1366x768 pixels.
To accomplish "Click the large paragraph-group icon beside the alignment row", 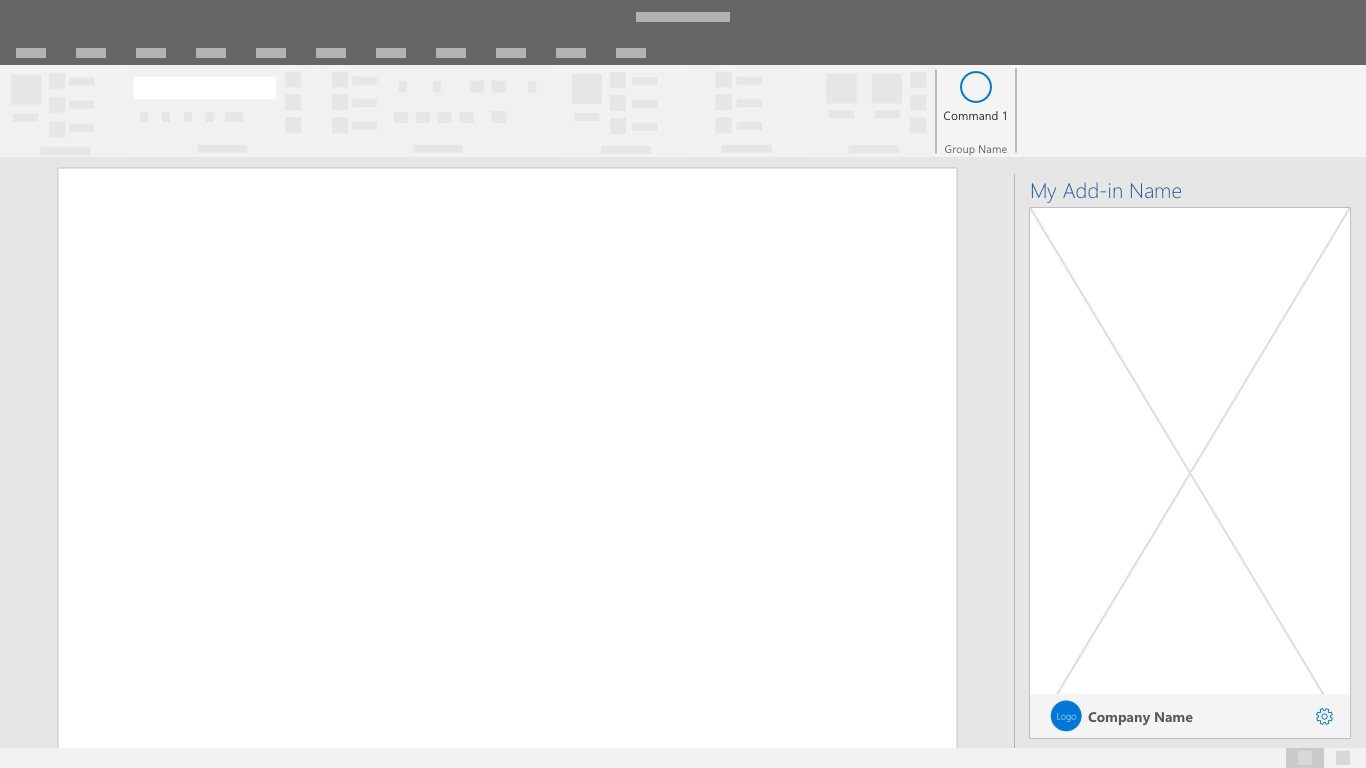I will point(499,117).
